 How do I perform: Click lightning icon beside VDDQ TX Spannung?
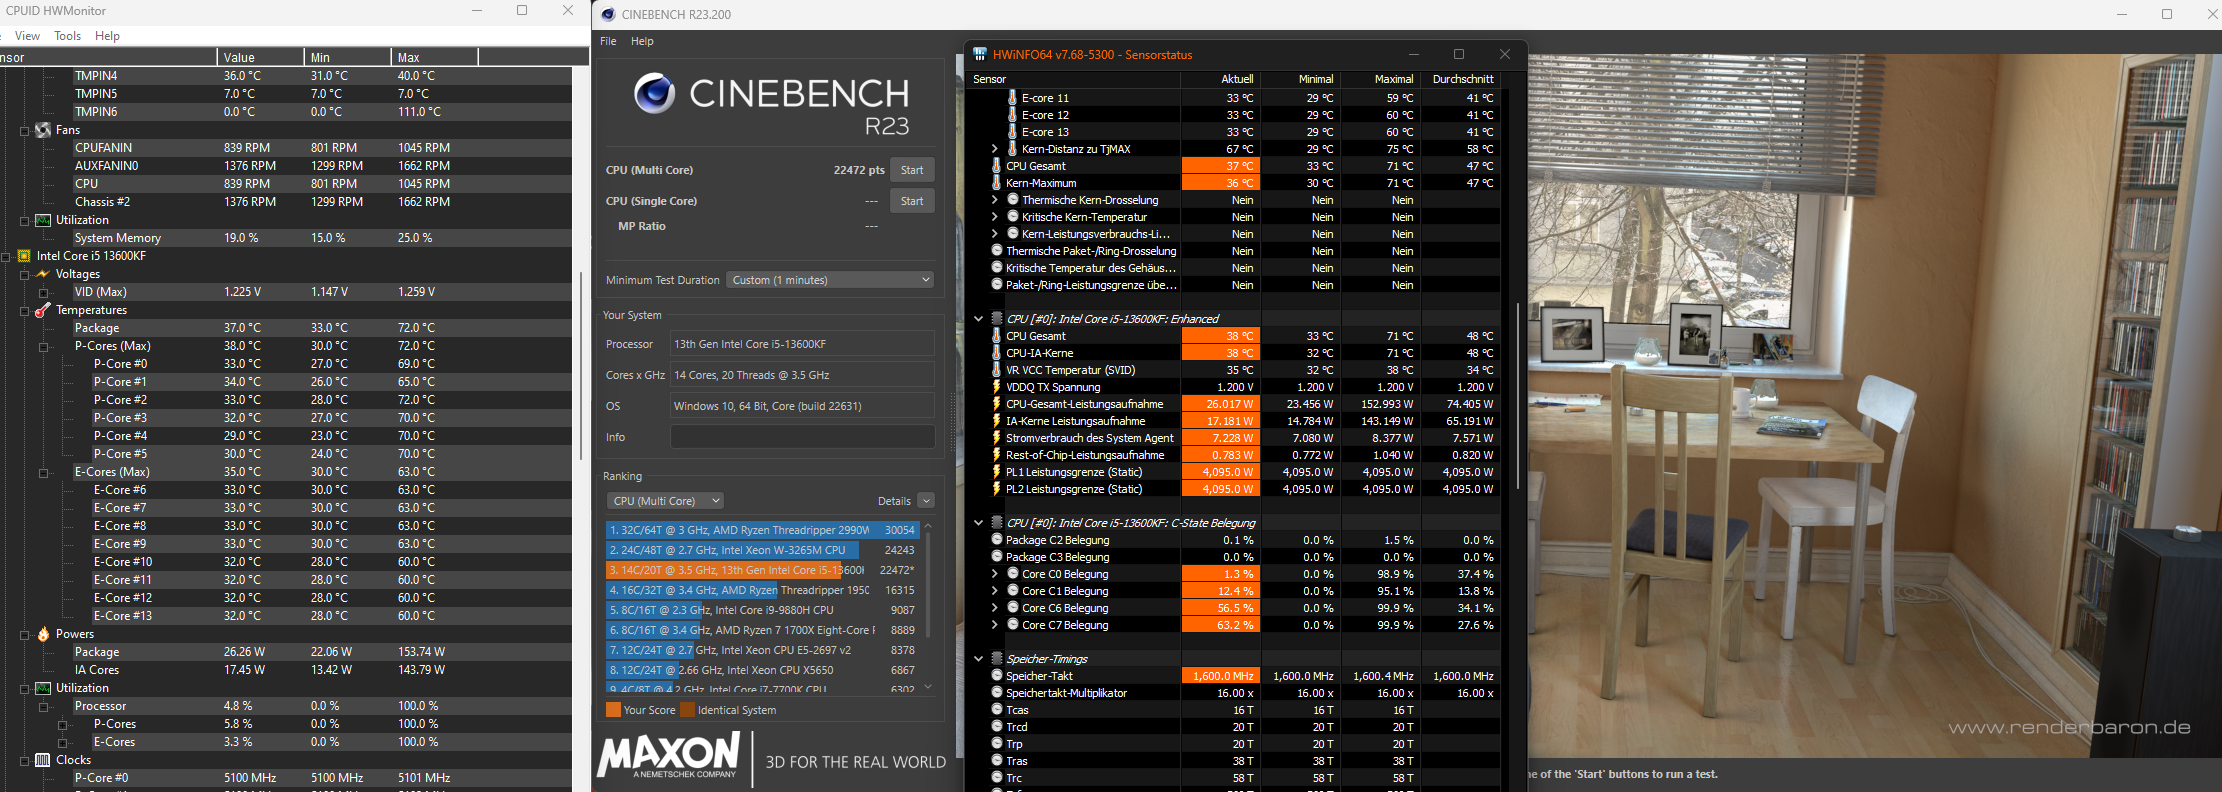996,387
